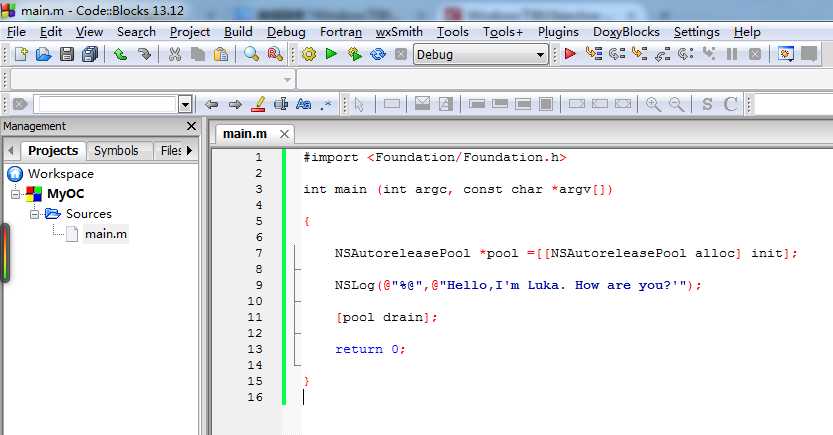Open code completion scope dropdown
The width and height of the screenshot is (833, 435).
[287, 80]
